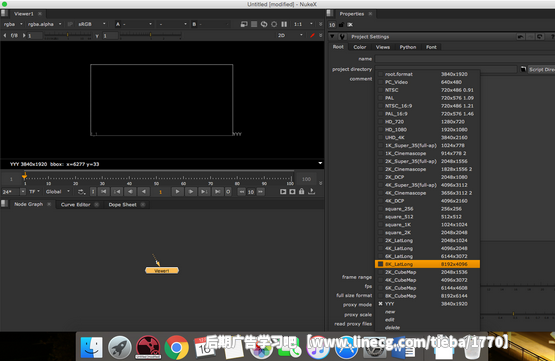Screen dimensions: 555x361
Task: Click the lock icon in Properties toolbar
Action: 341,25
